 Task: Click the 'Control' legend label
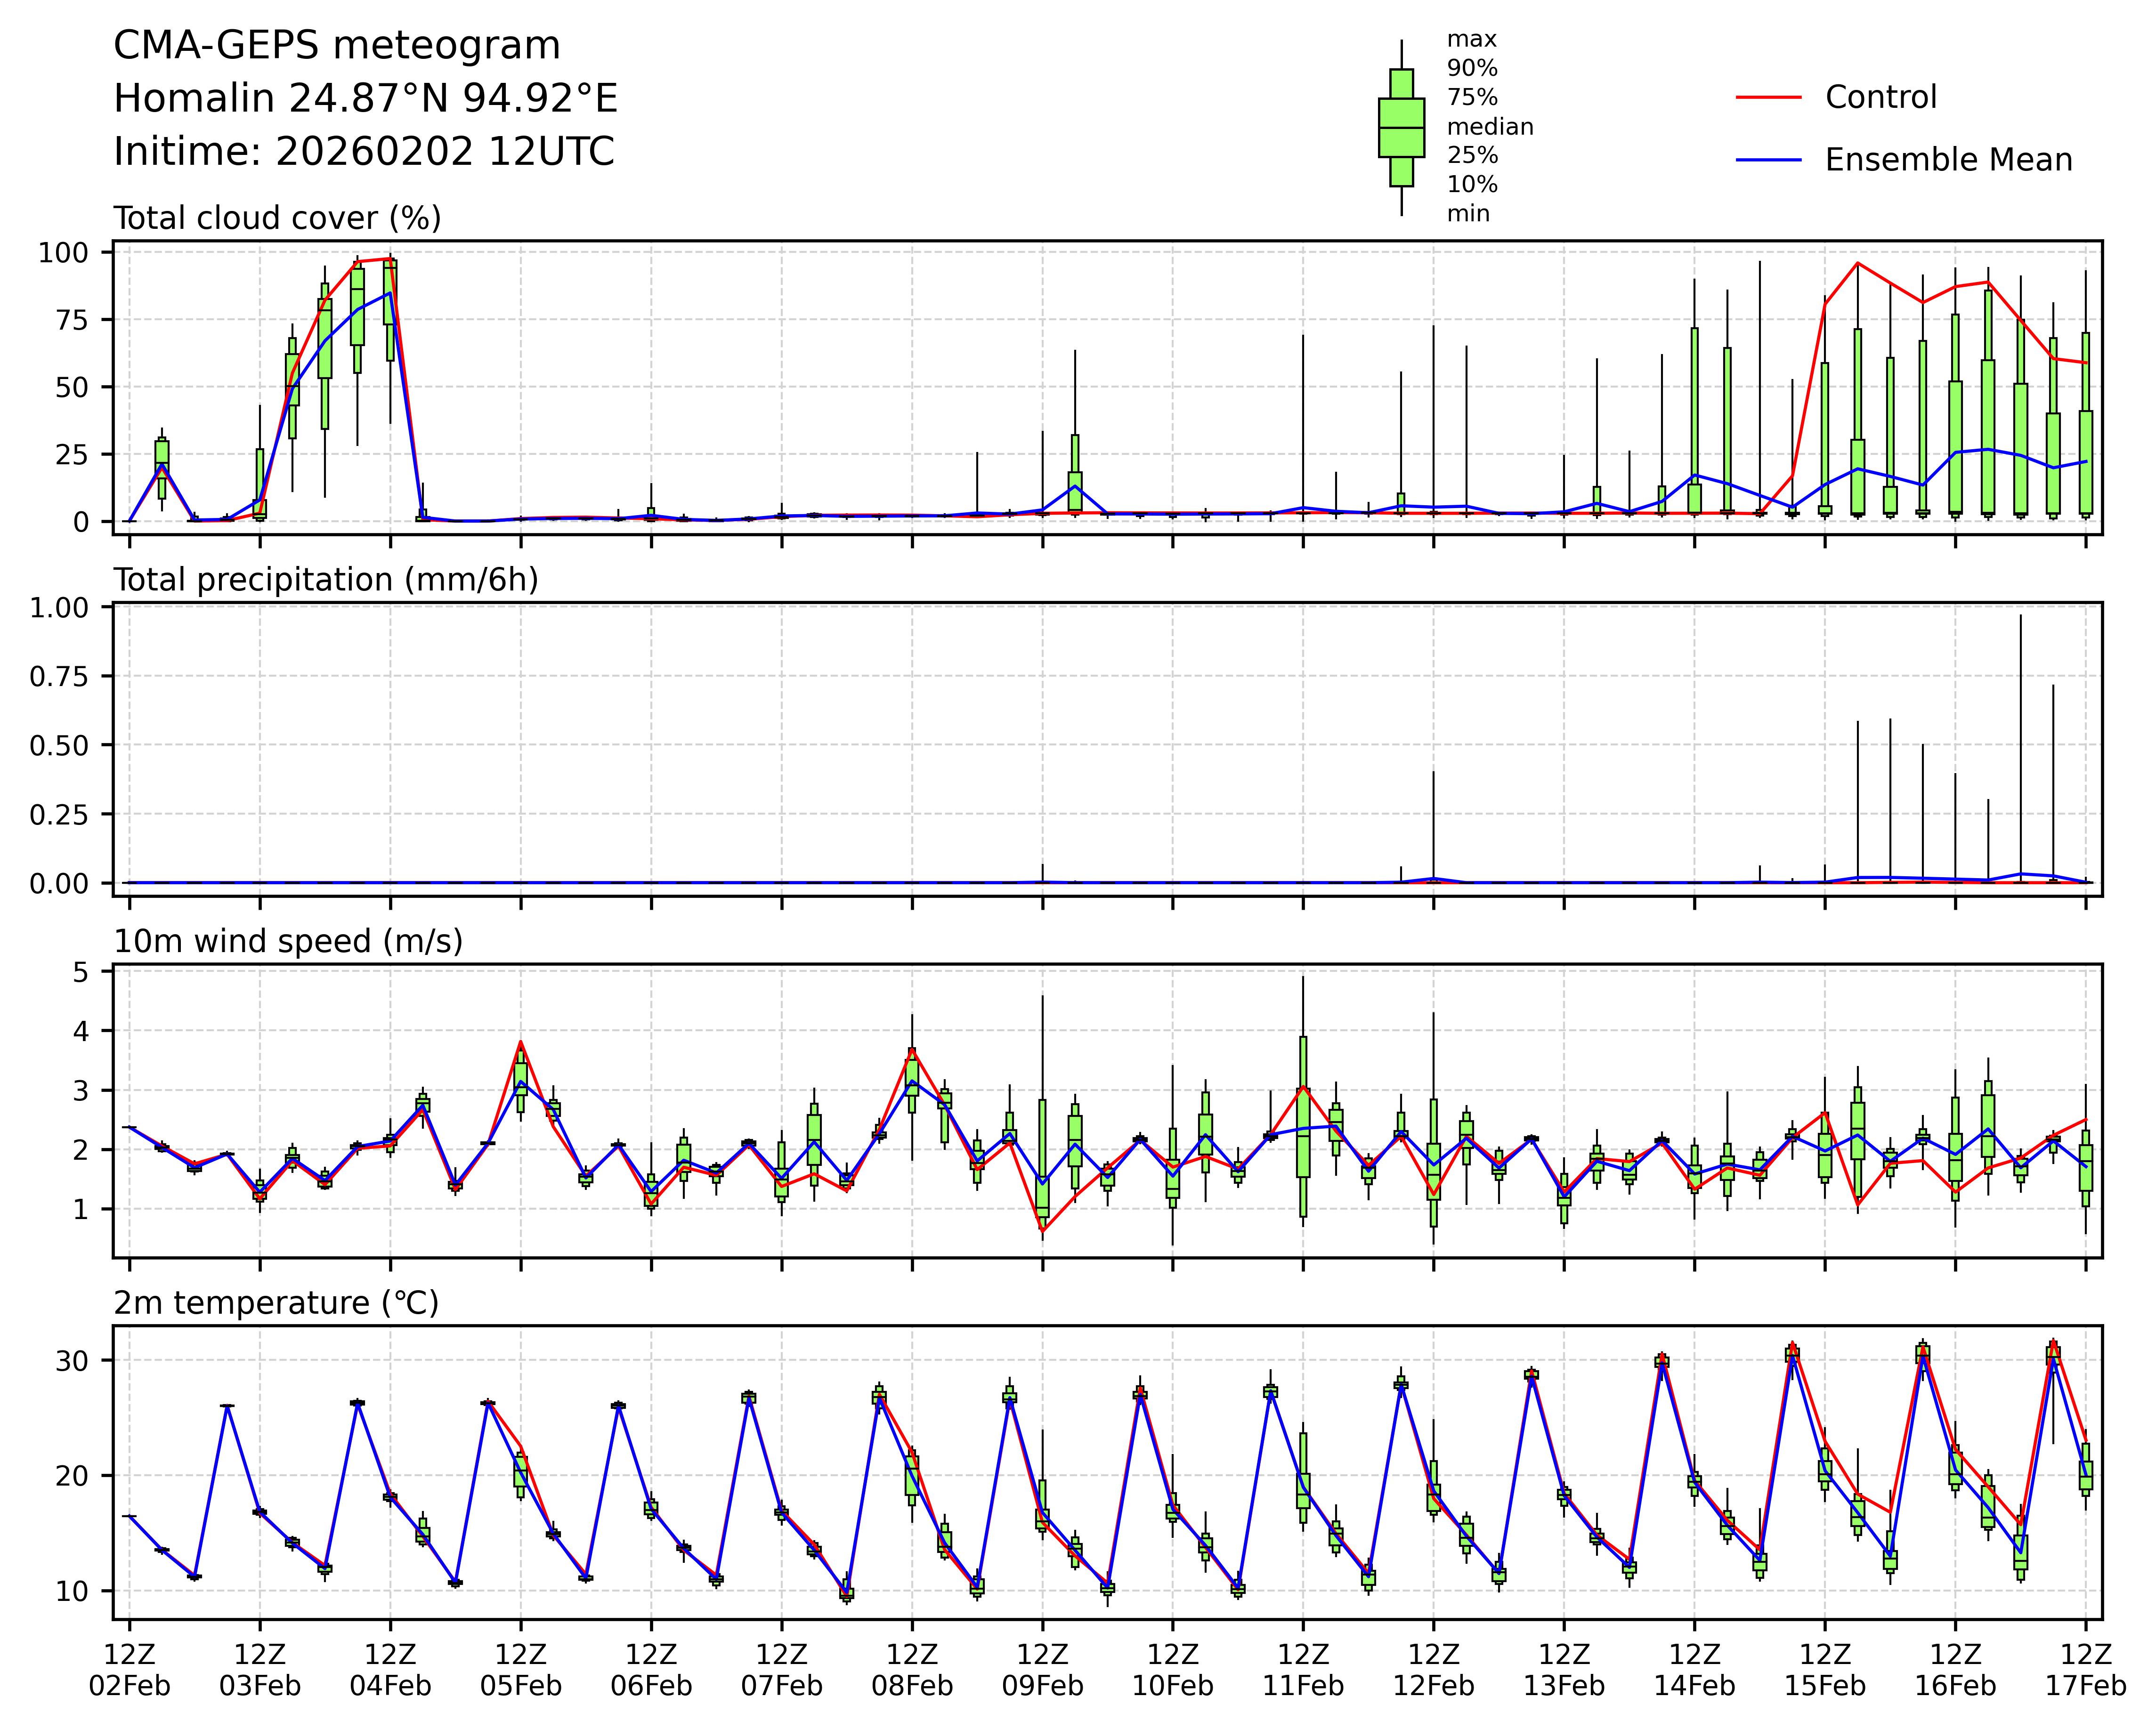[1880, 98]
